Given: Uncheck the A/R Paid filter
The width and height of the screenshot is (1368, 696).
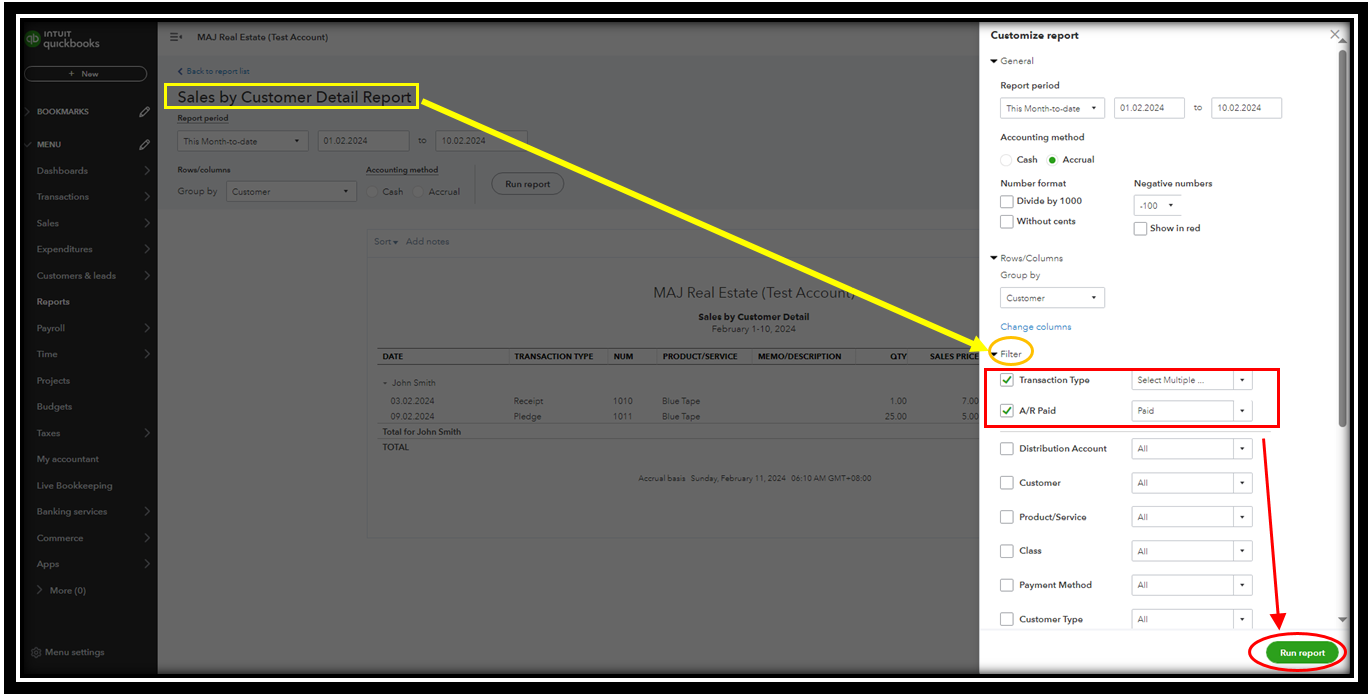Looking at the screenshot, I should click(1007, 411).
